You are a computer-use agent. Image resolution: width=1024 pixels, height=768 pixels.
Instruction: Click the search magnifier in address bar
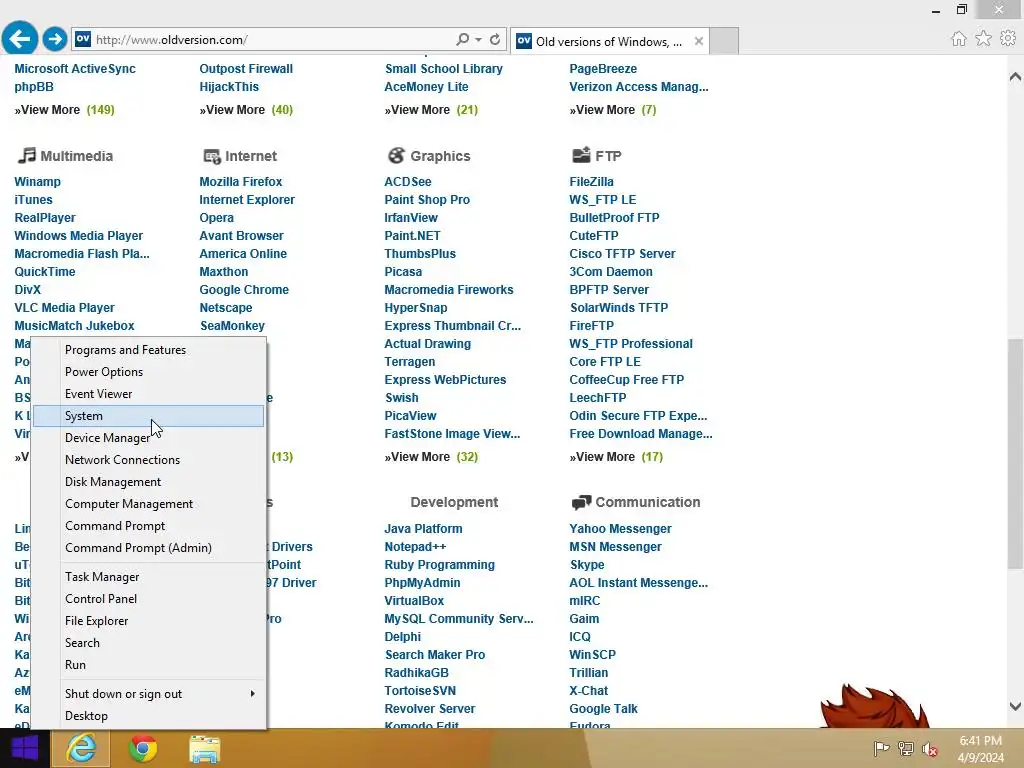pyautogui.click(x=462, y=39)
